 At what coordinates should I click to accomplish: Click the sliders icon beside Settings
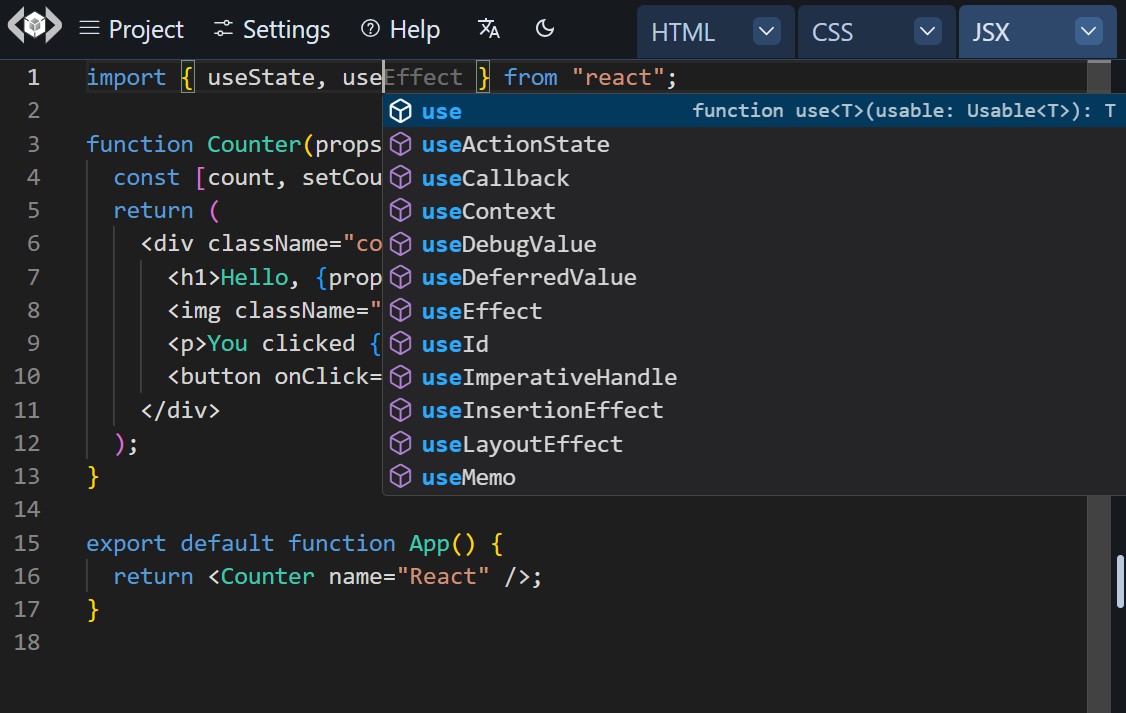[x=222, y=29]
